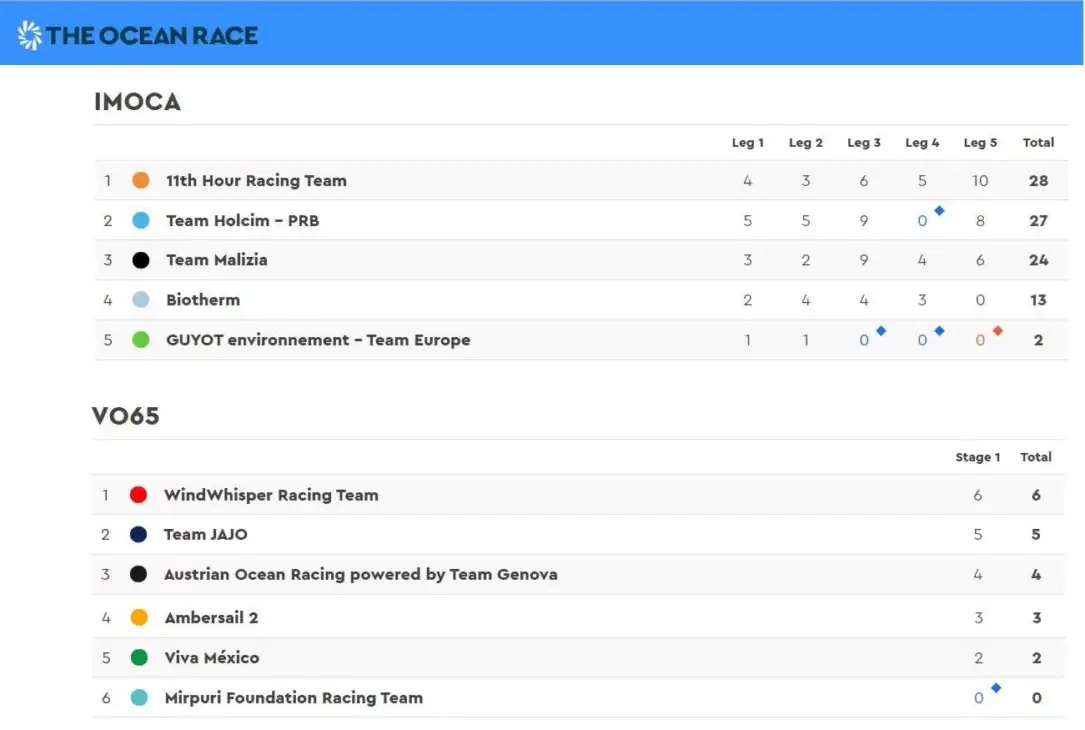Select Ambersail 2 team name
The width and height of the screenshot is (1085, 730).
211,617
